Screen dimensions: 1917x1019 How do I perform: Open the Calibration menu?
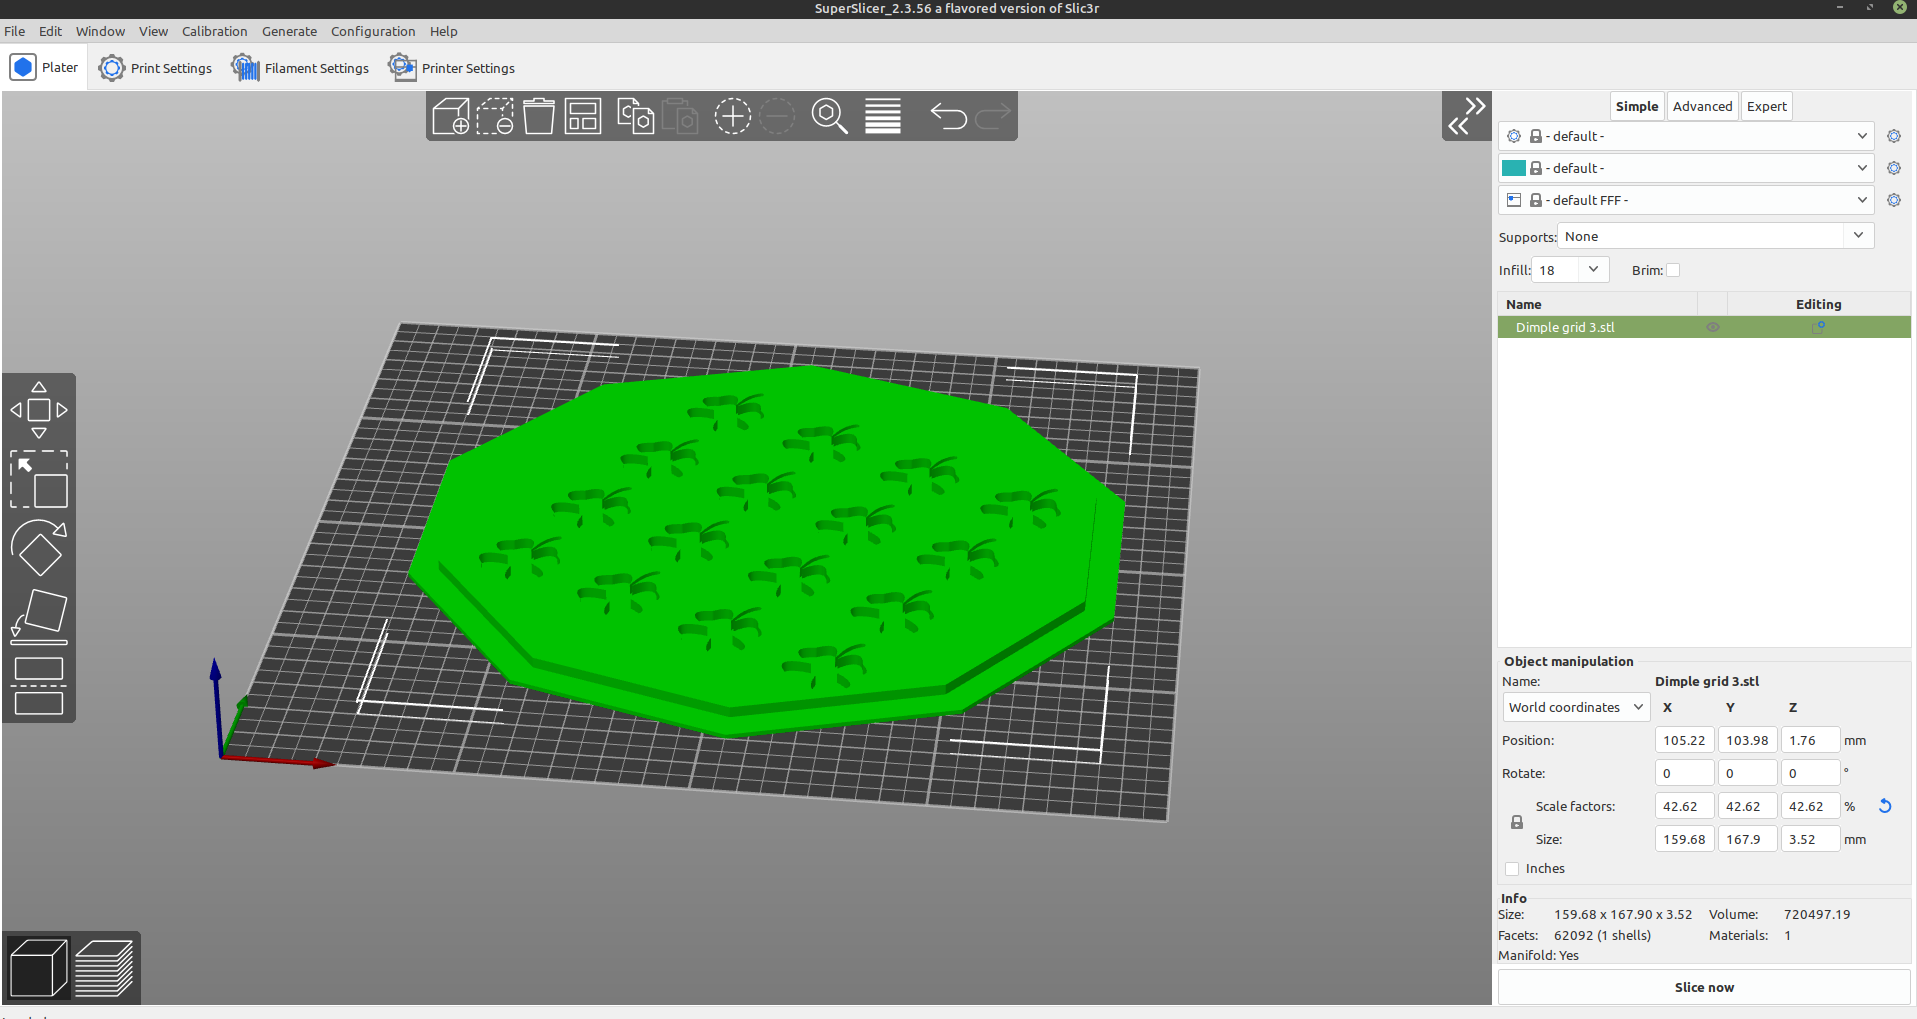point(214,31)
